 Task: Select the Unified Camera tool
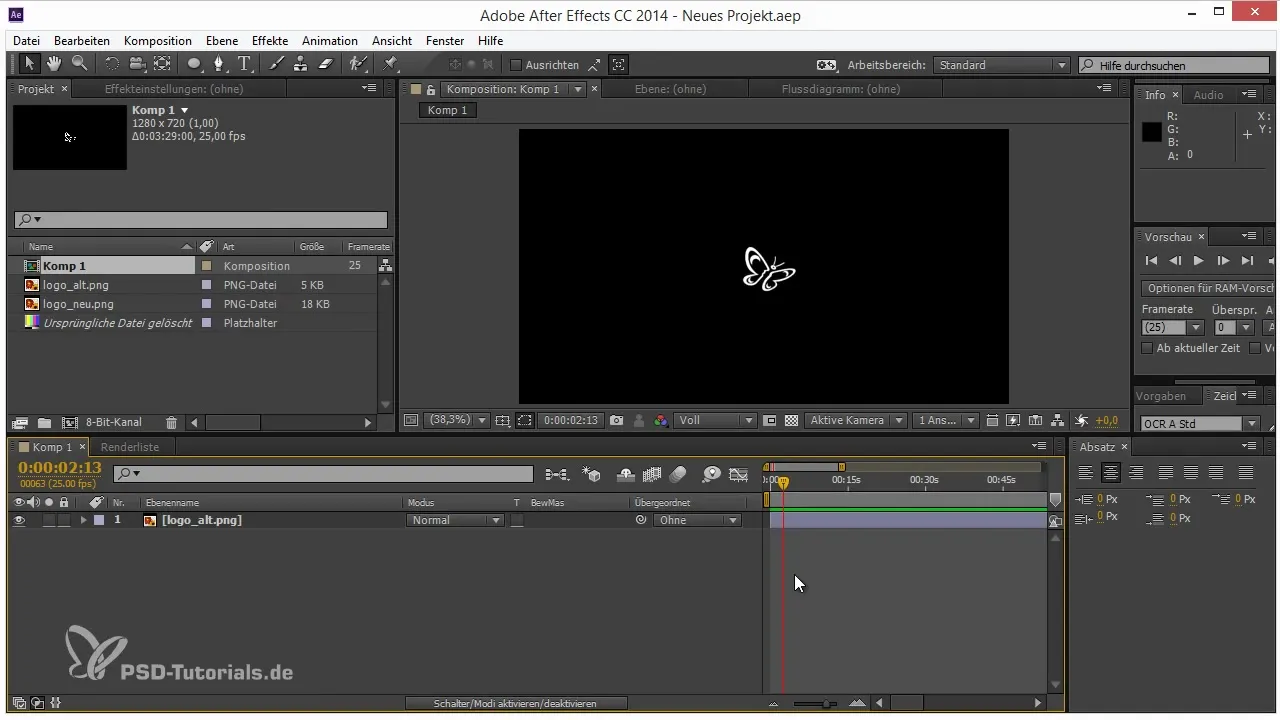[137, 64]
